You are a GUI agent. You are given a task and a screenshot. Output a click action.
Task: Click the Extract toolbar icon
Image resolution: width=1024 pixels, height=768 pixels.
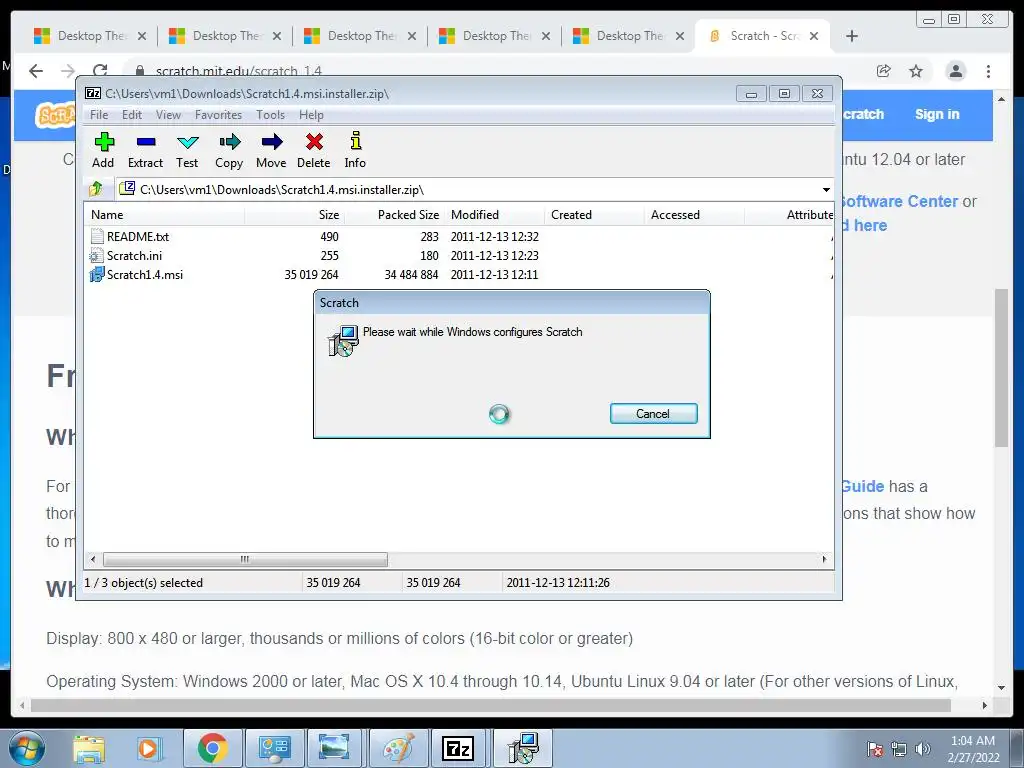(145, 150)
